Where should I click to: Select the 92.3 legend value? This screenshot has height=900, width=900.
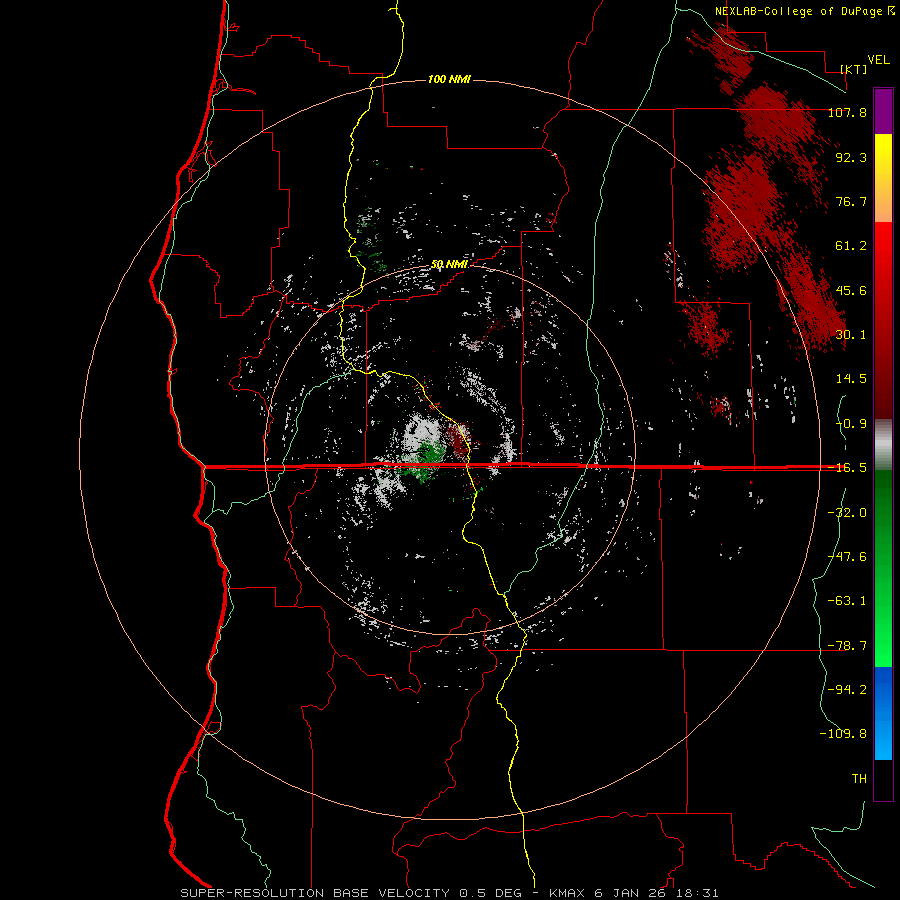click(851, 157)
